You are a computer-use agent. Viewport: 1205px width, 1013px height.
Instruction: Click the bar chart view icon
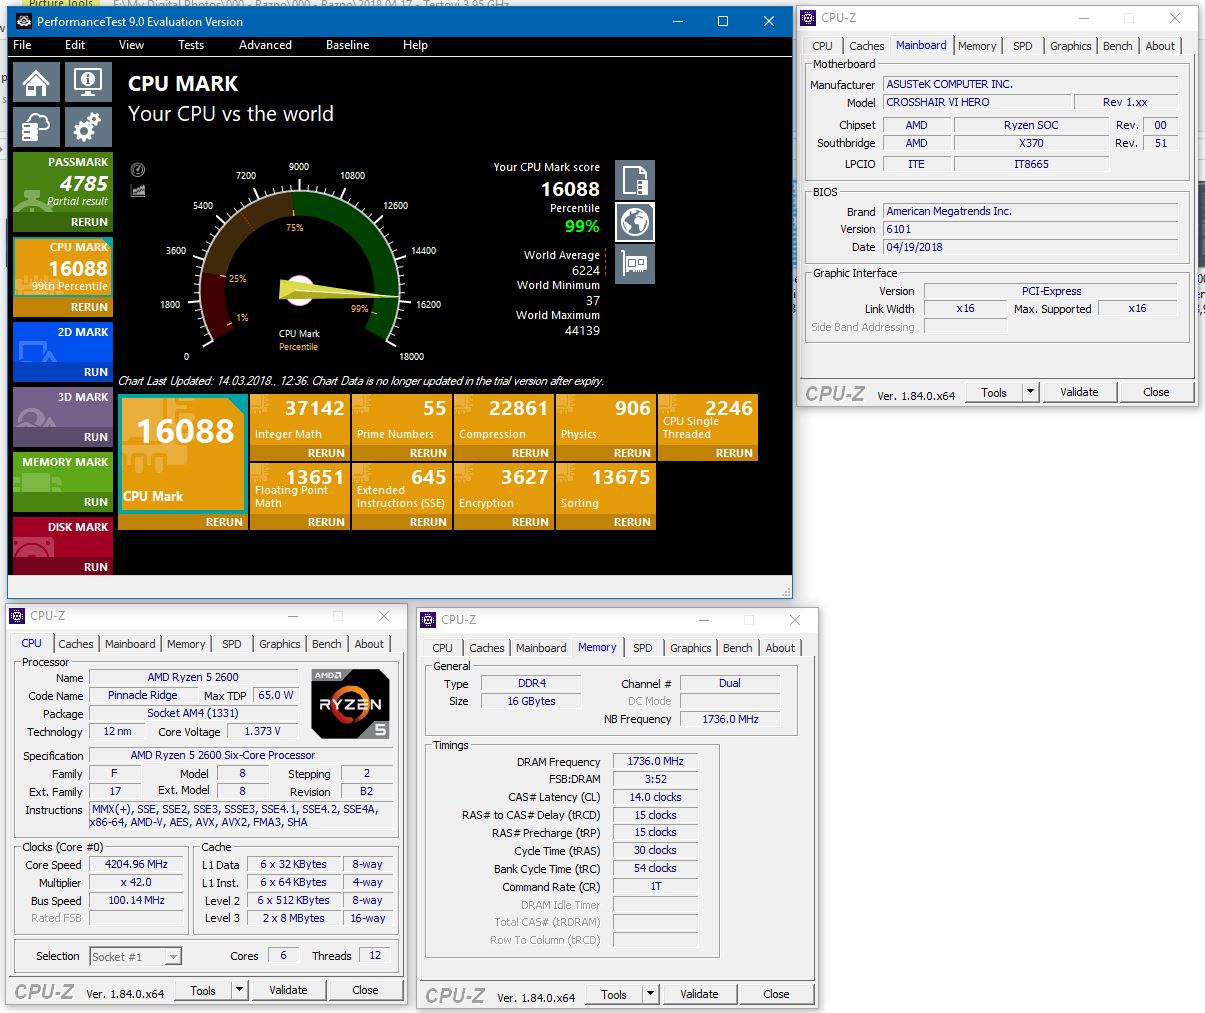coord(138,190)
